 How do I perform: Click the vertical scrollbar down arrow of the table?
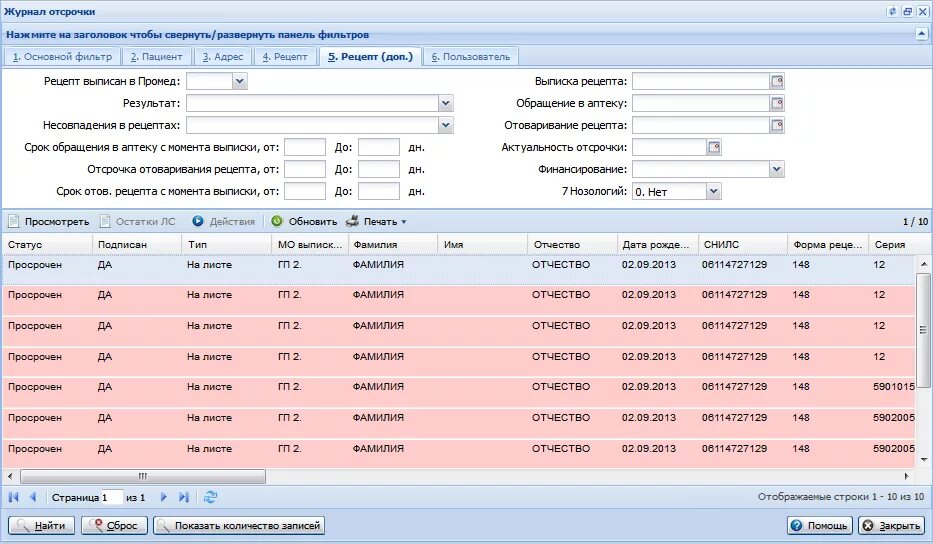(x=923, y=459)
